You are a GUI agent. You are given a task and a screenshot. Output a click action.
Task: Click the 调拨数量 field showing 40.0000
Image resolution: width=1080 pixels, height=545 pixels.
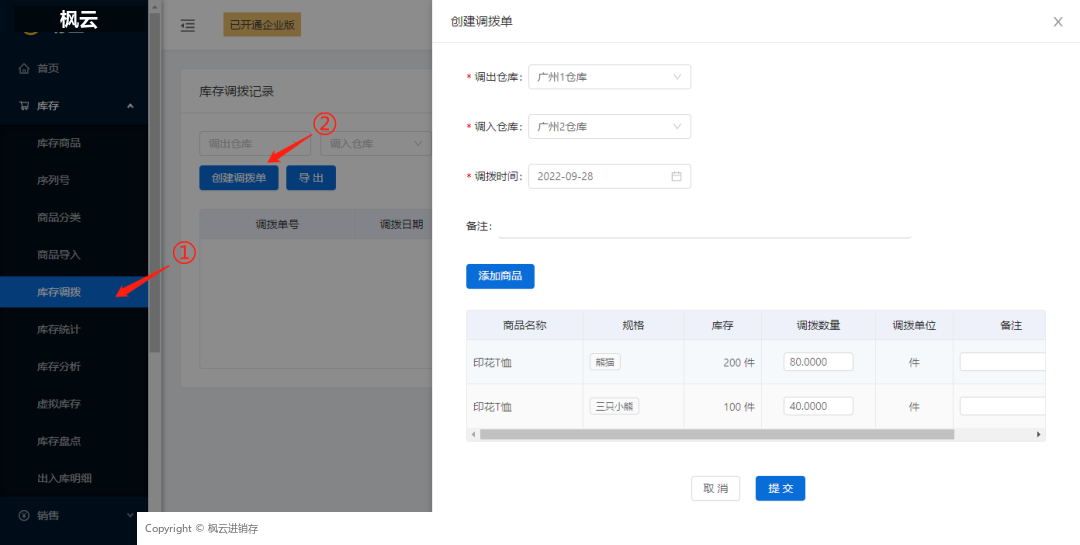tap(818, 407)
